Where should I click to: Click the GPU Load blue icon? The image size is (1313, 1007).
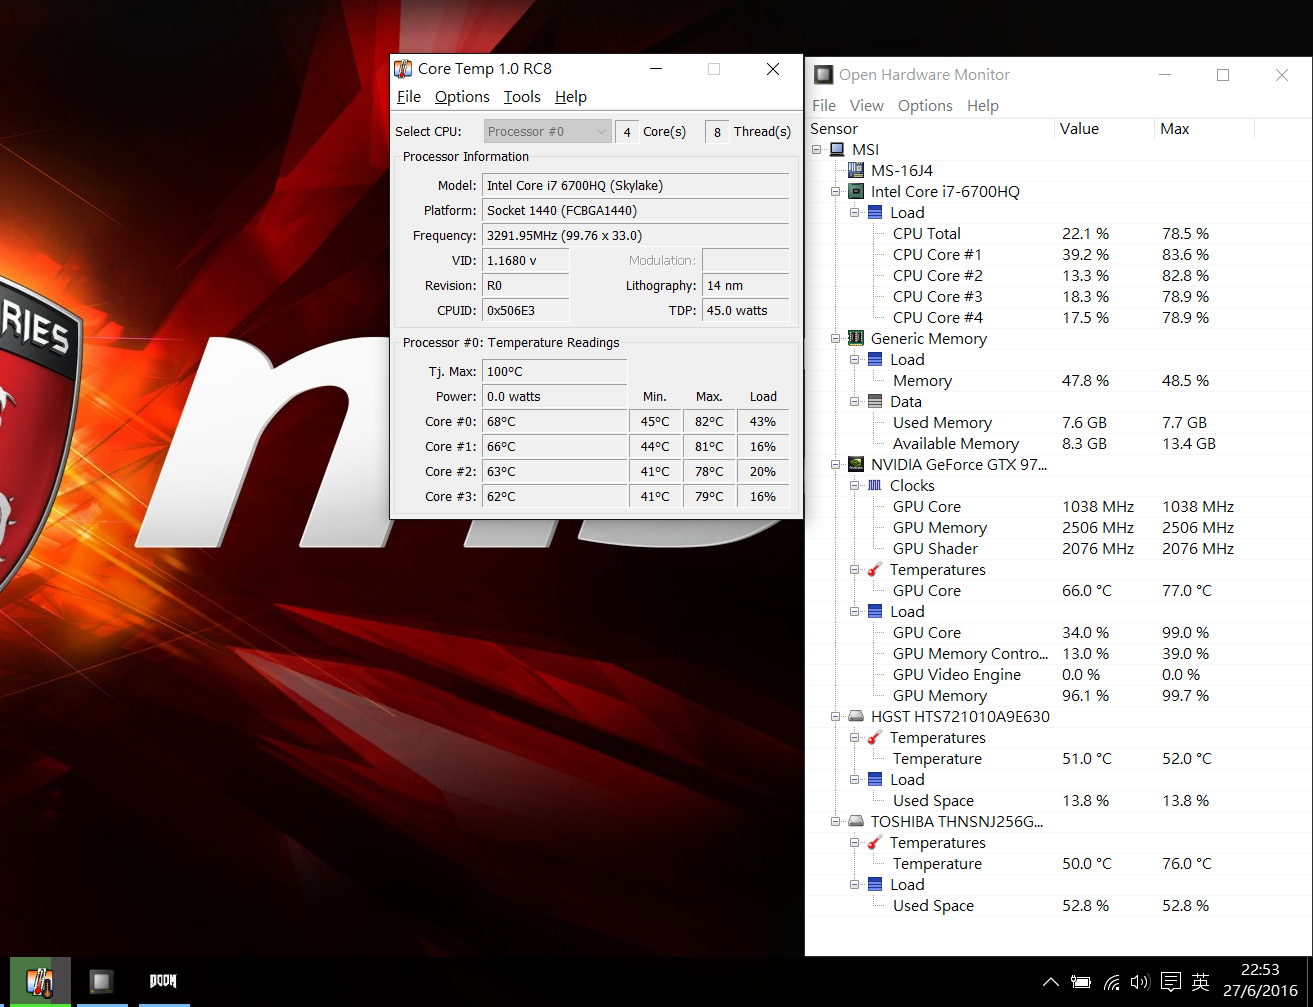875,612
